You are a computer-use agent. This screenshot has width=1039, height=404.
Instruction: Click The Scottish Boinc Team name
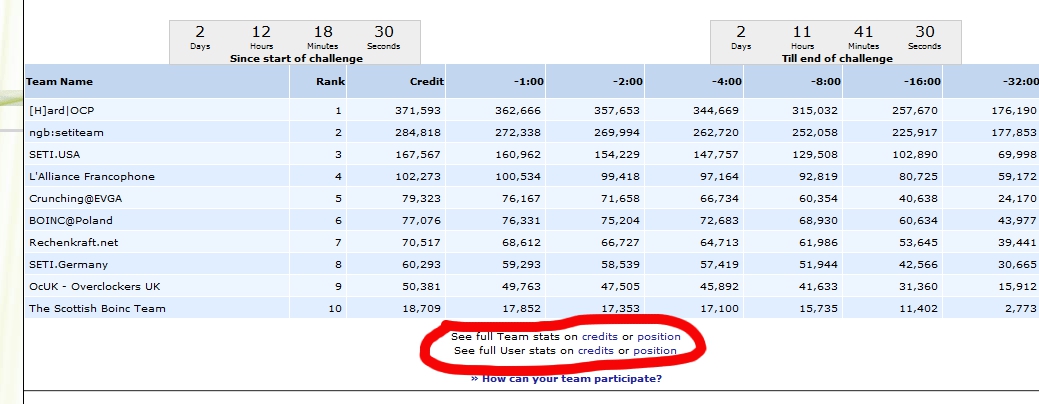pyautogui.click(x=97, y=308)
